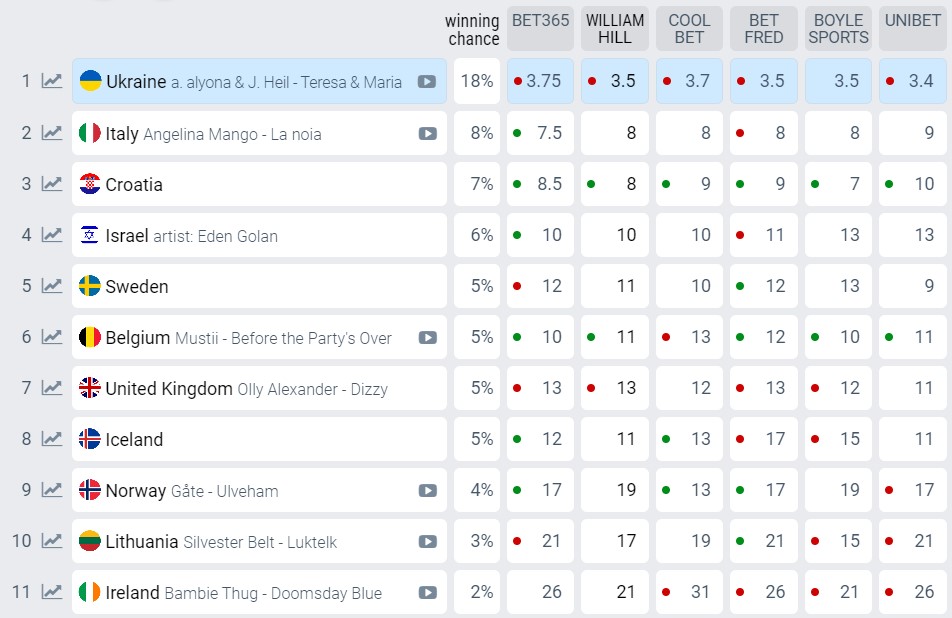Open the trend chart for Sweden
This screenshot has width=952, height=618.
pos(51,286)
